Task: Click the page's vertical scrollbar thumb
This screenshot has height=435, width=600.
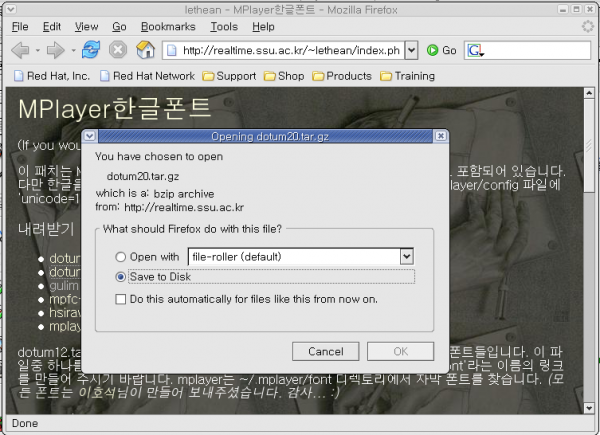Action: (589, 146)
